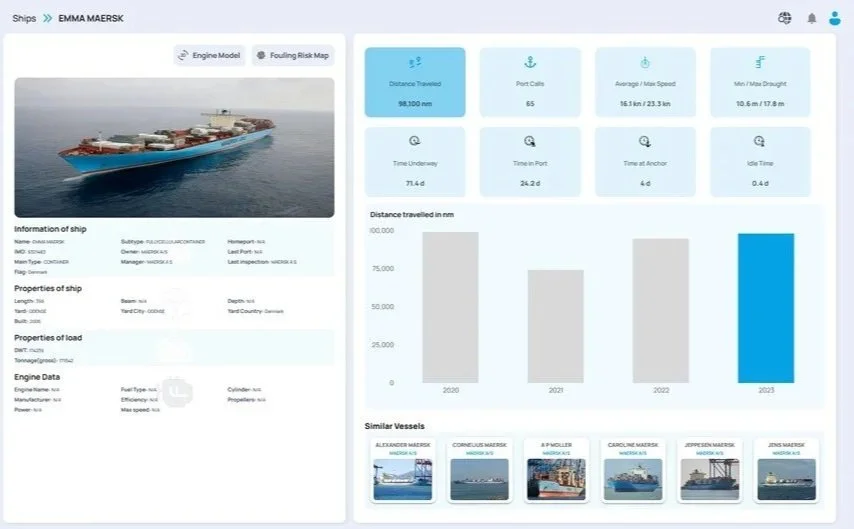Click the 2022 bar in chart

661,311
